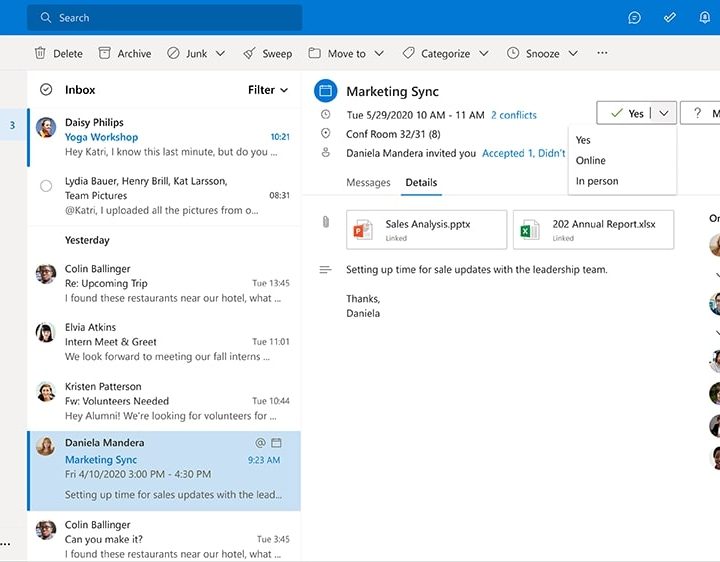Click the Move to folder icon
Viewport: 720px width, 562px height.
point(315,53)
